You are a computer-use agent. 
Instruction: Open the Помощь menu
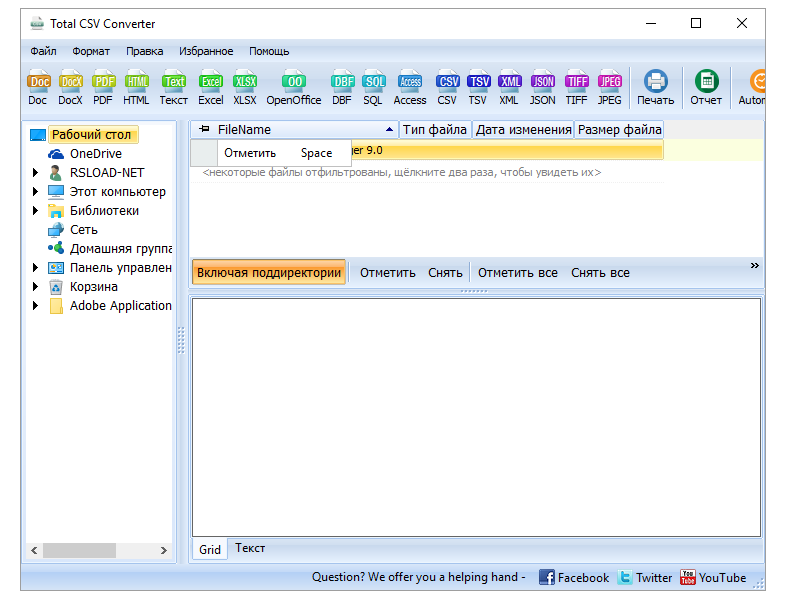[x=269, y=51]
